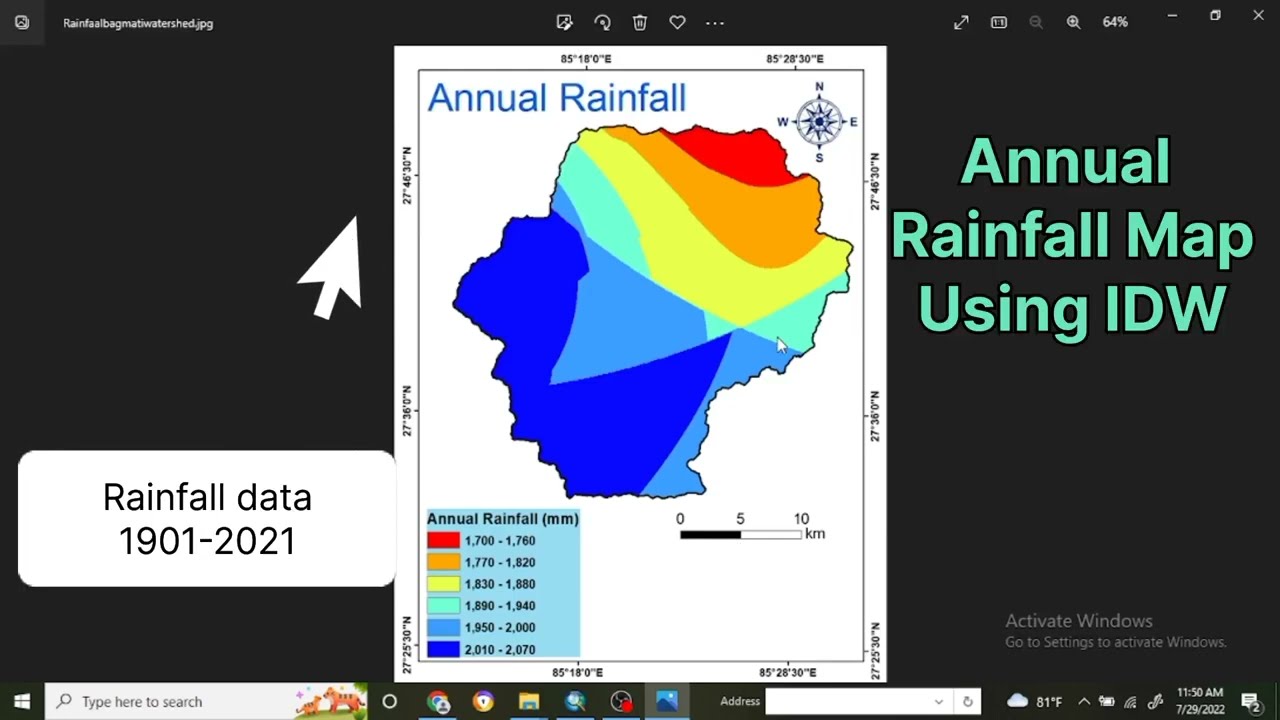
Task: Click the displayed rainfall map image
Action: [x=640, y=364]
